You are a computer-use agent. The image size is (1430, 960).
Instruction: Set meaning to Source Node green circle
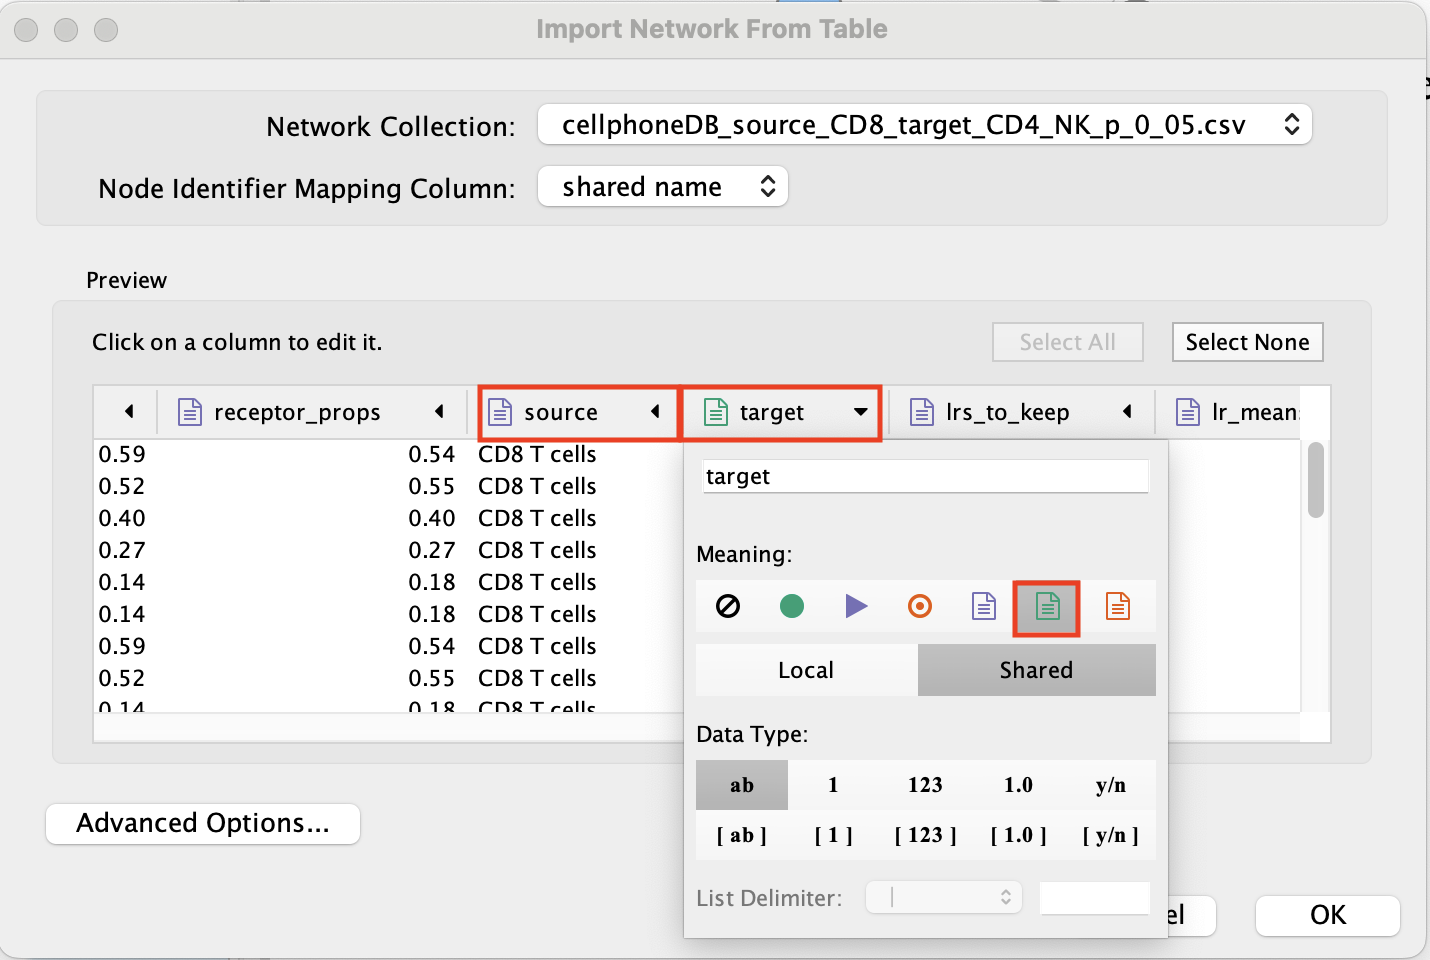click(791, 606)
